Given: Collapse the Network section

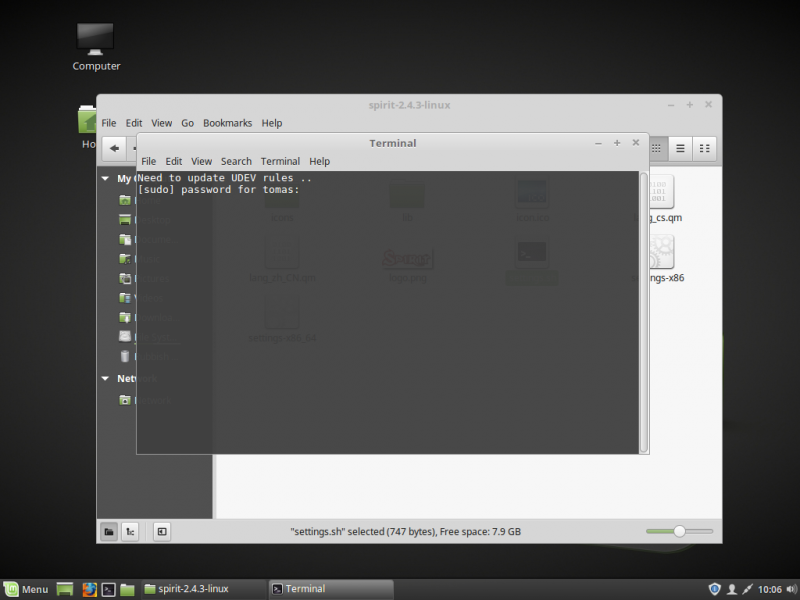Looking at the screenshot, I should (x=105, y=378).
